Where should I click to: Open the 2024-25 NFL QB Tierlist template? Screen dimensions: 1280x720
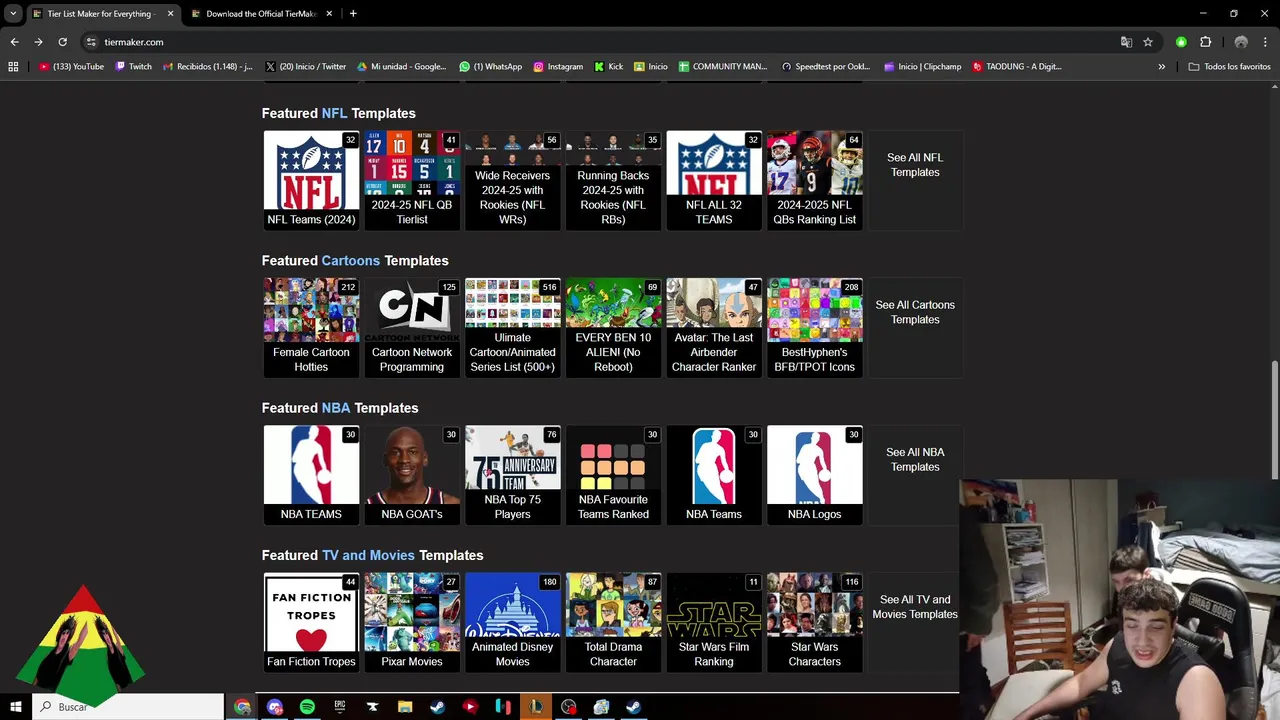coord(412,180)
